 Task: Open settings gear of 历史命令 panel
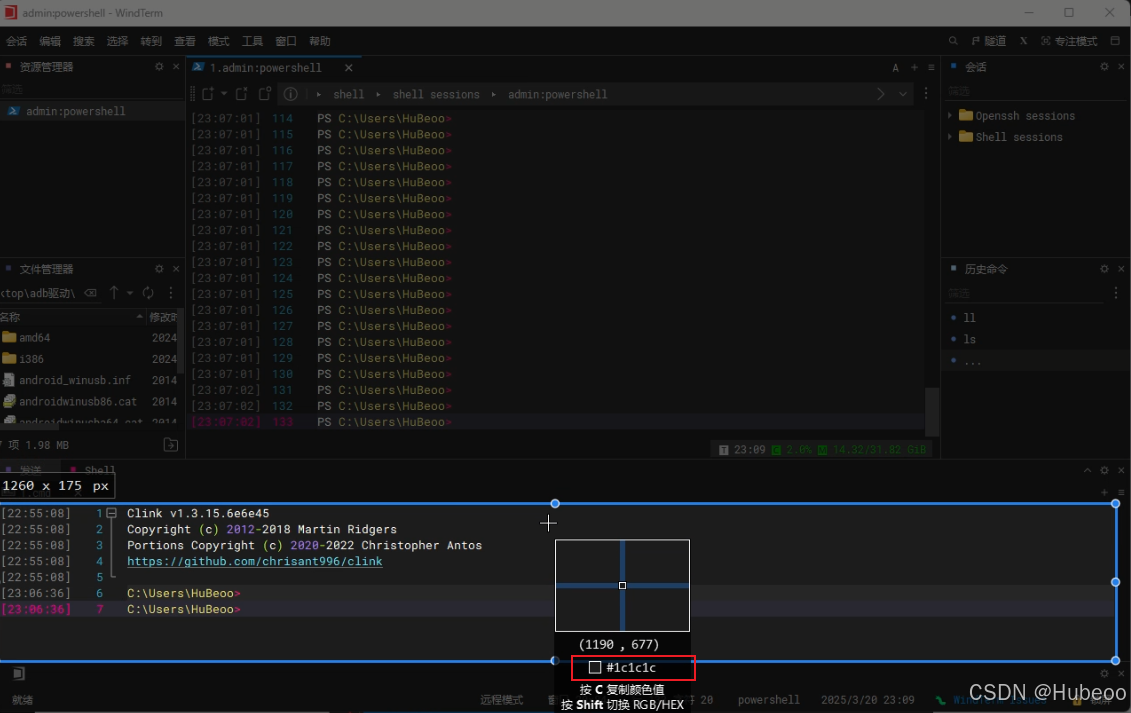(1104, 268)
